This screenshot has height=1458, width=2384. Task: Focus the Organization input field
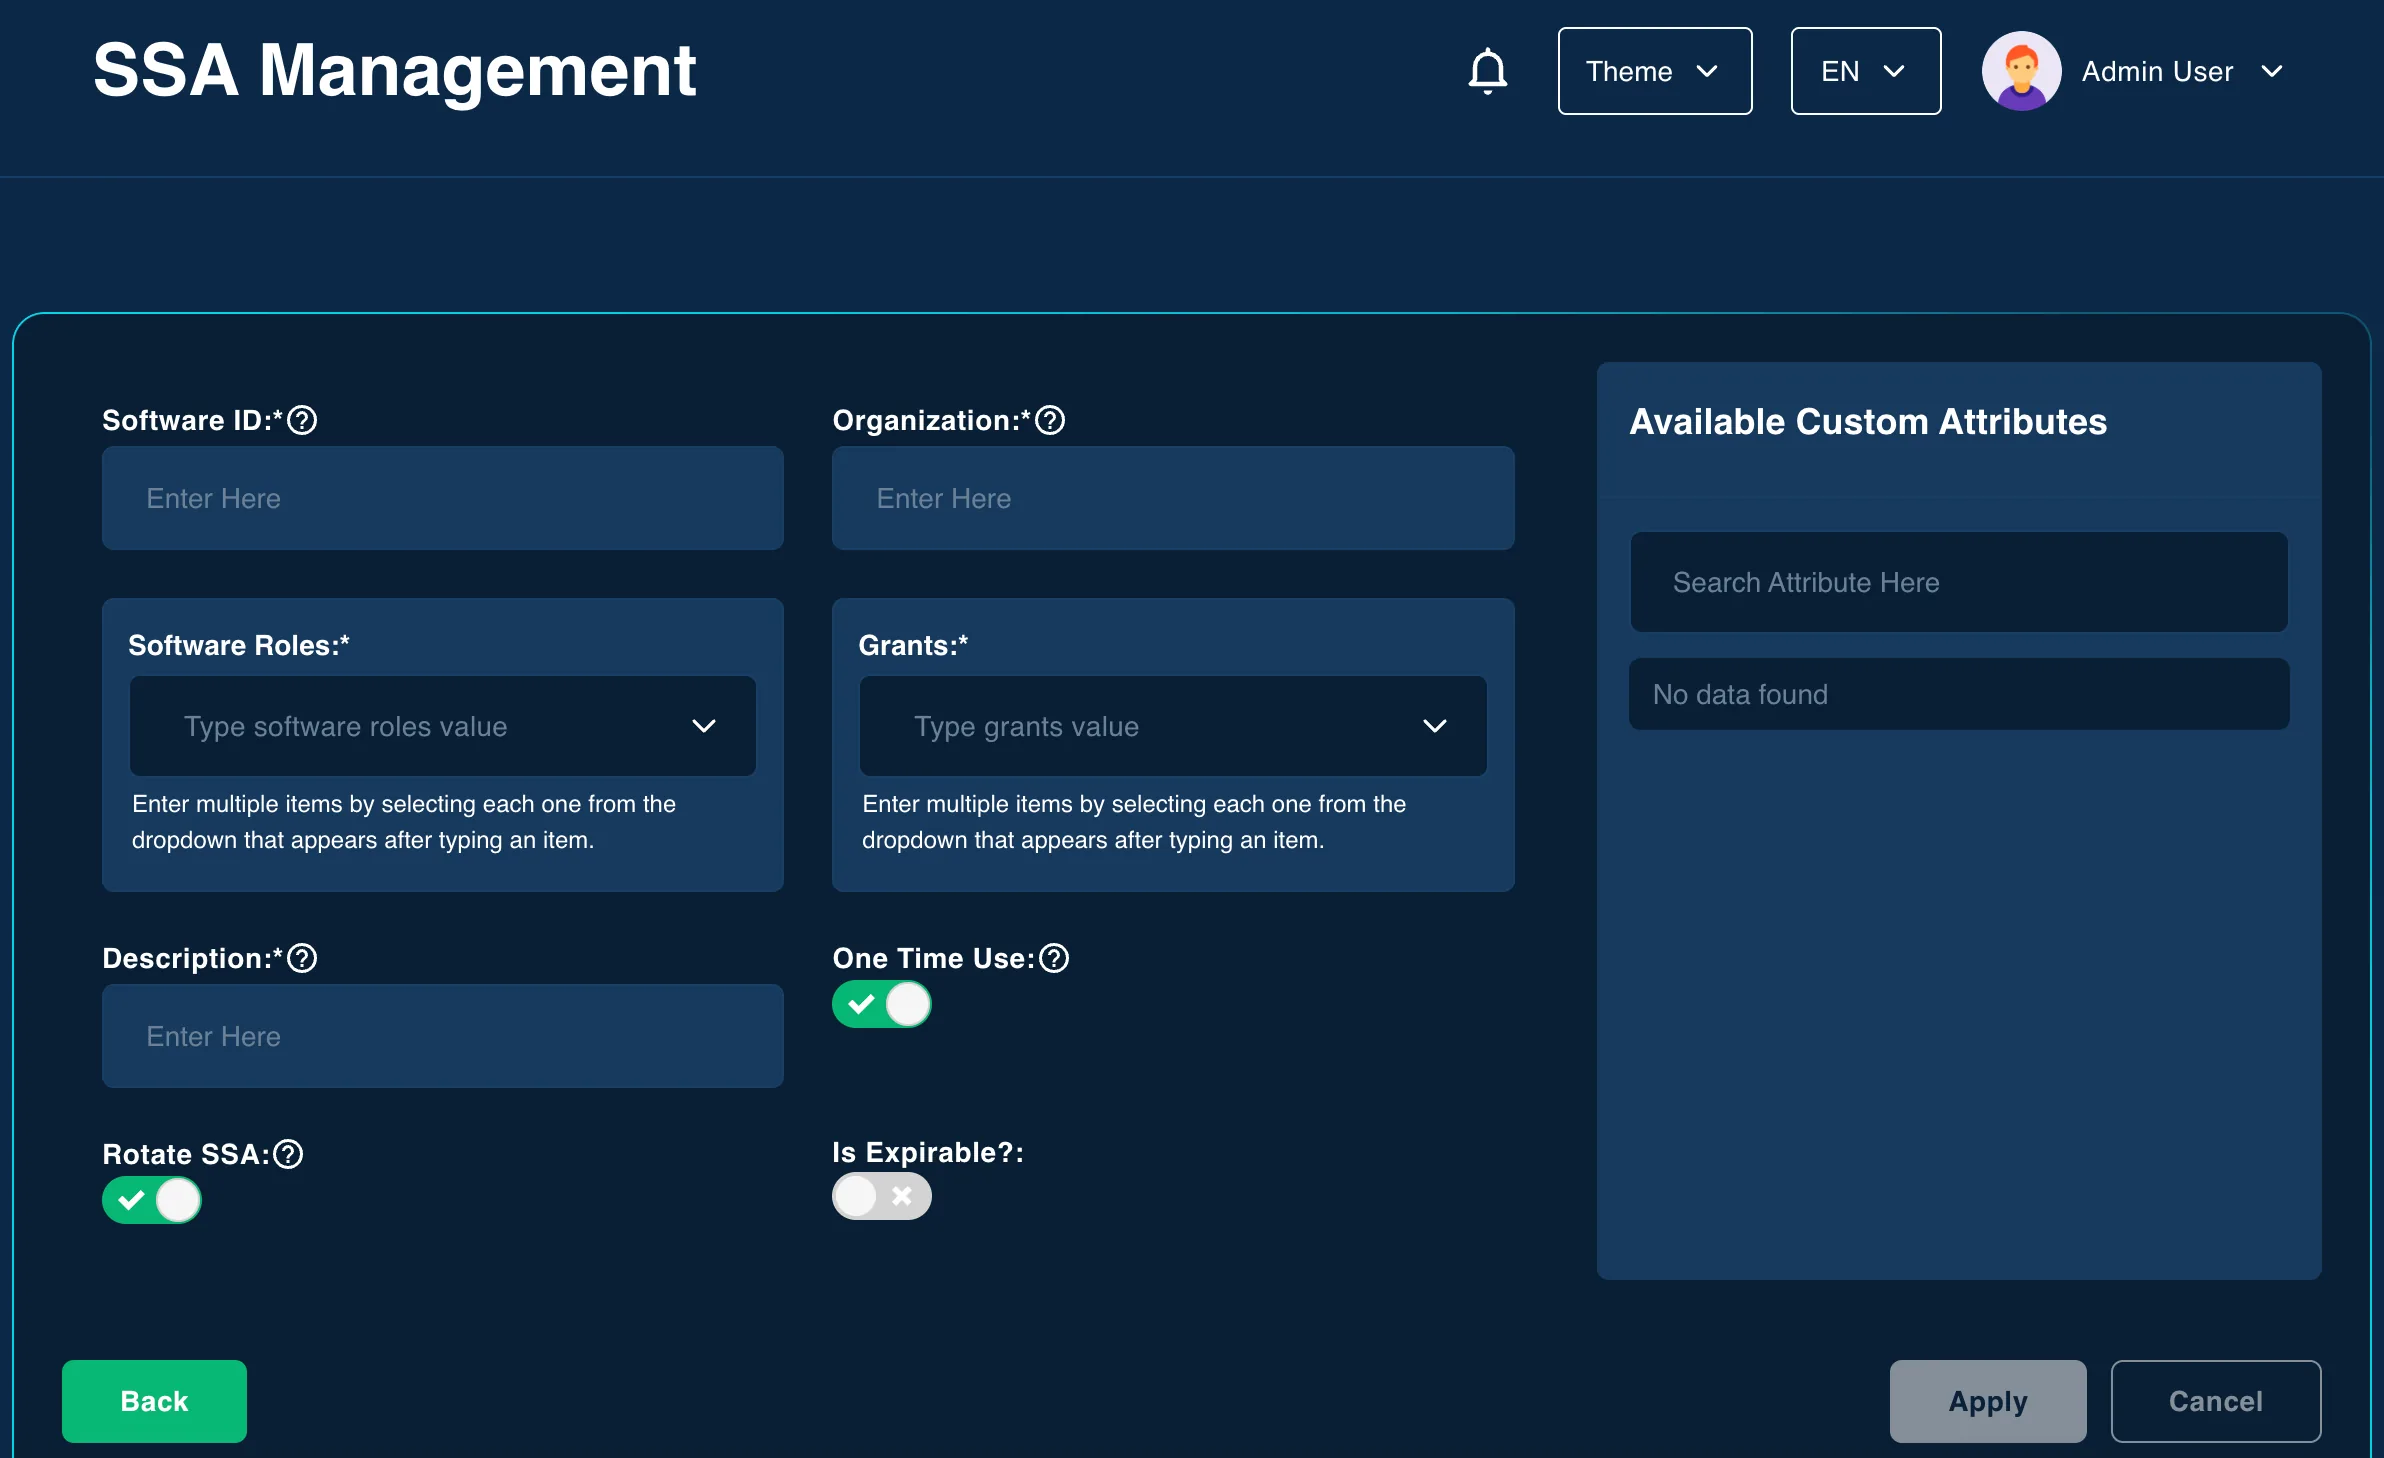pyautogui.click(x=1173, y=498)
